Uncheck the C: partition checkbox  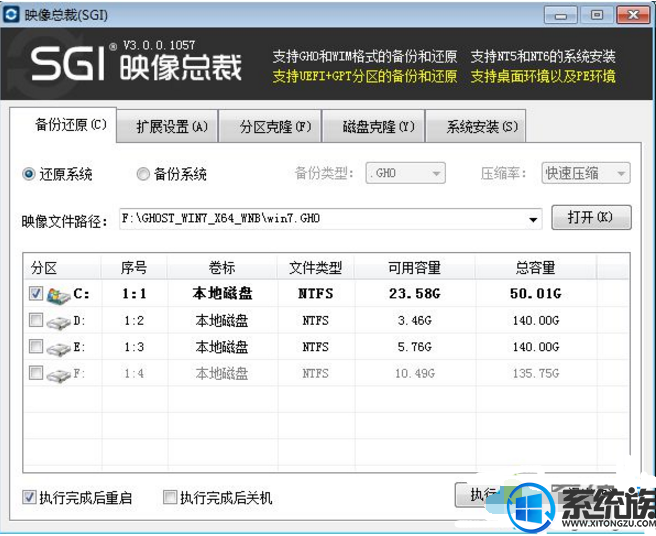[36, 293]
